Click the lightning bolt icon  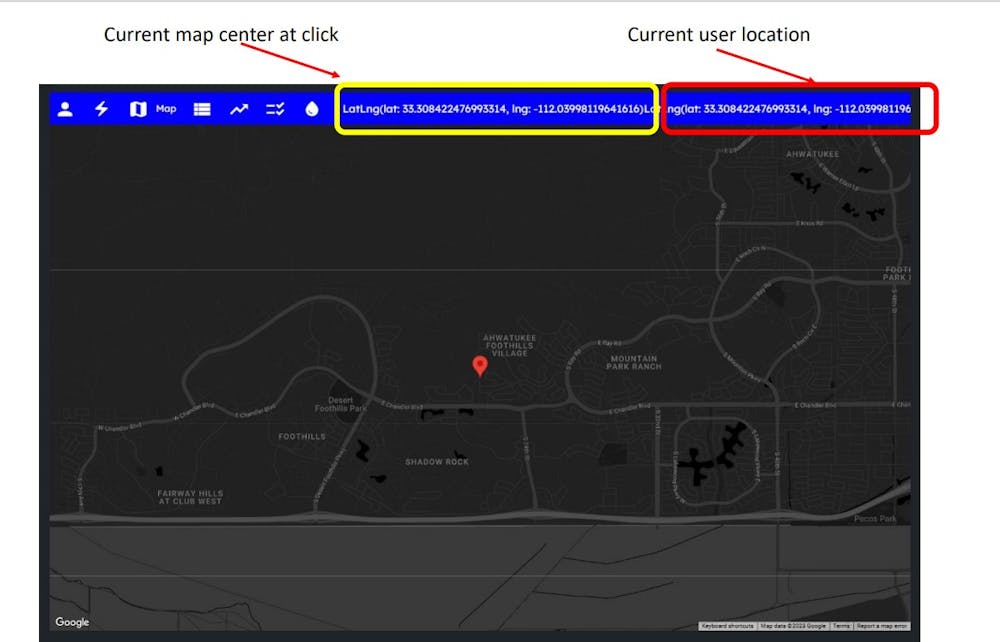pos(101,109)
